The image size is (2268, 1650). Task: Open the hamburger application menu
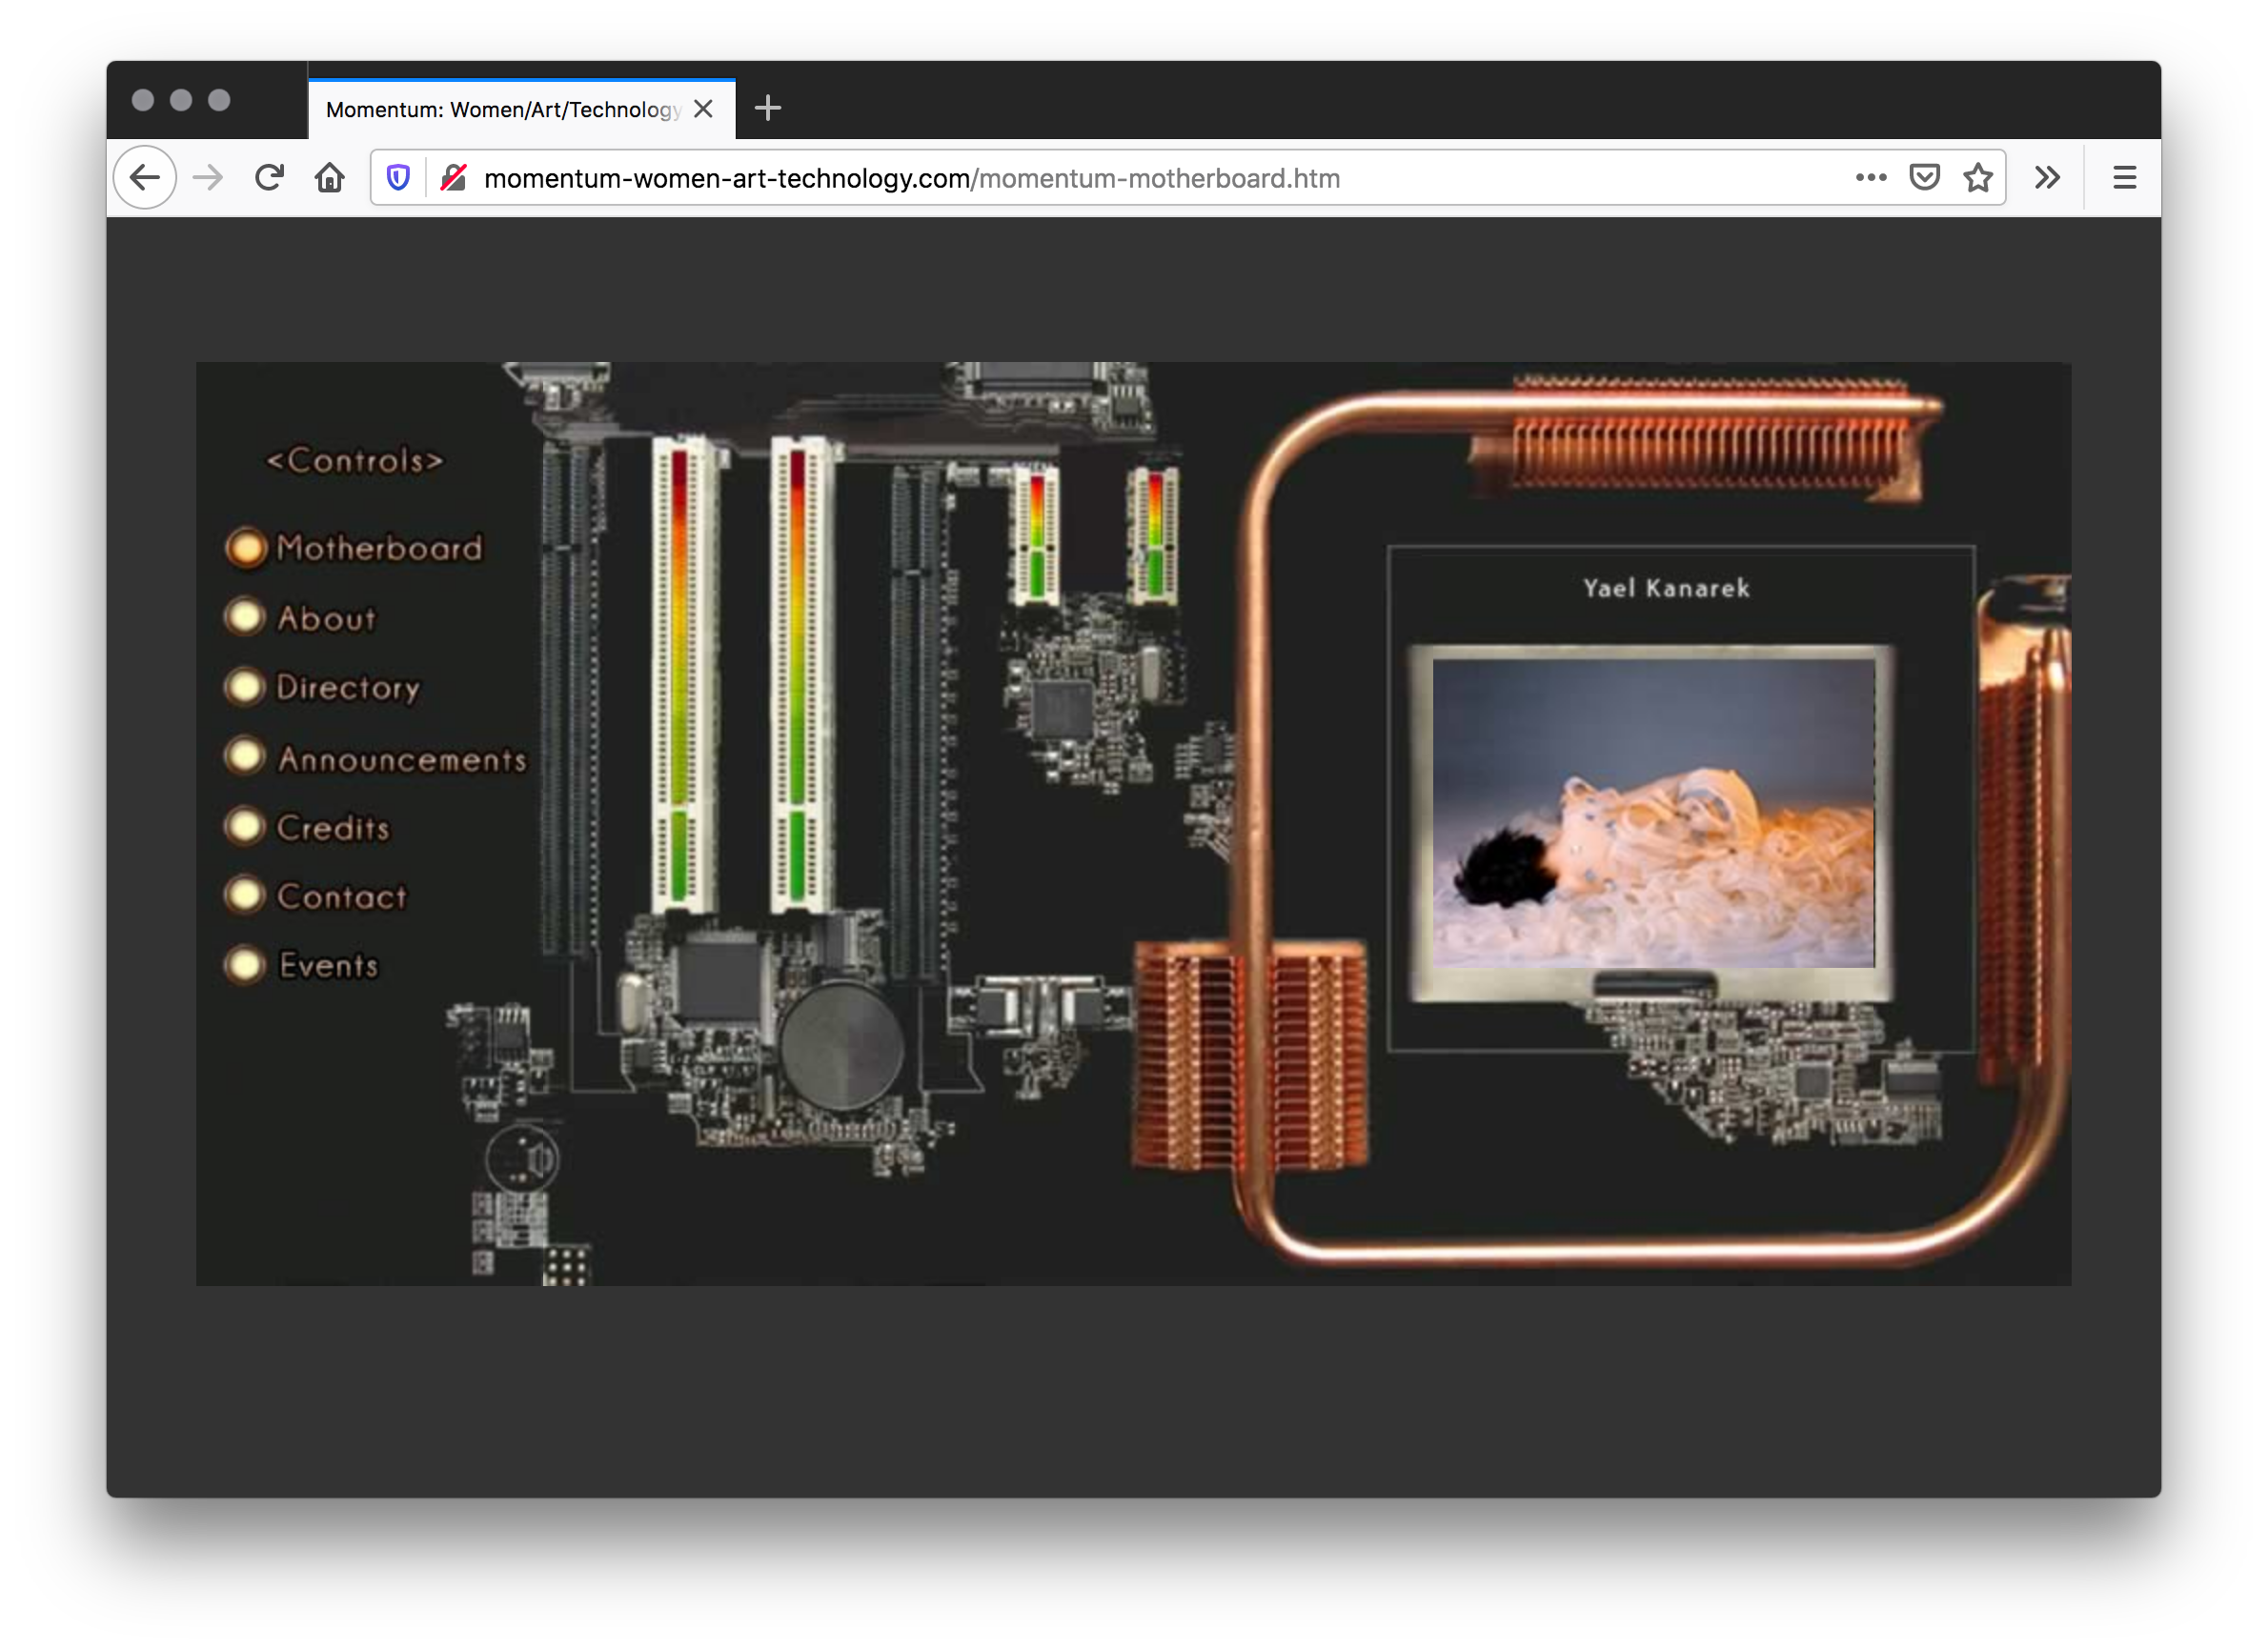pos(2124,178)
